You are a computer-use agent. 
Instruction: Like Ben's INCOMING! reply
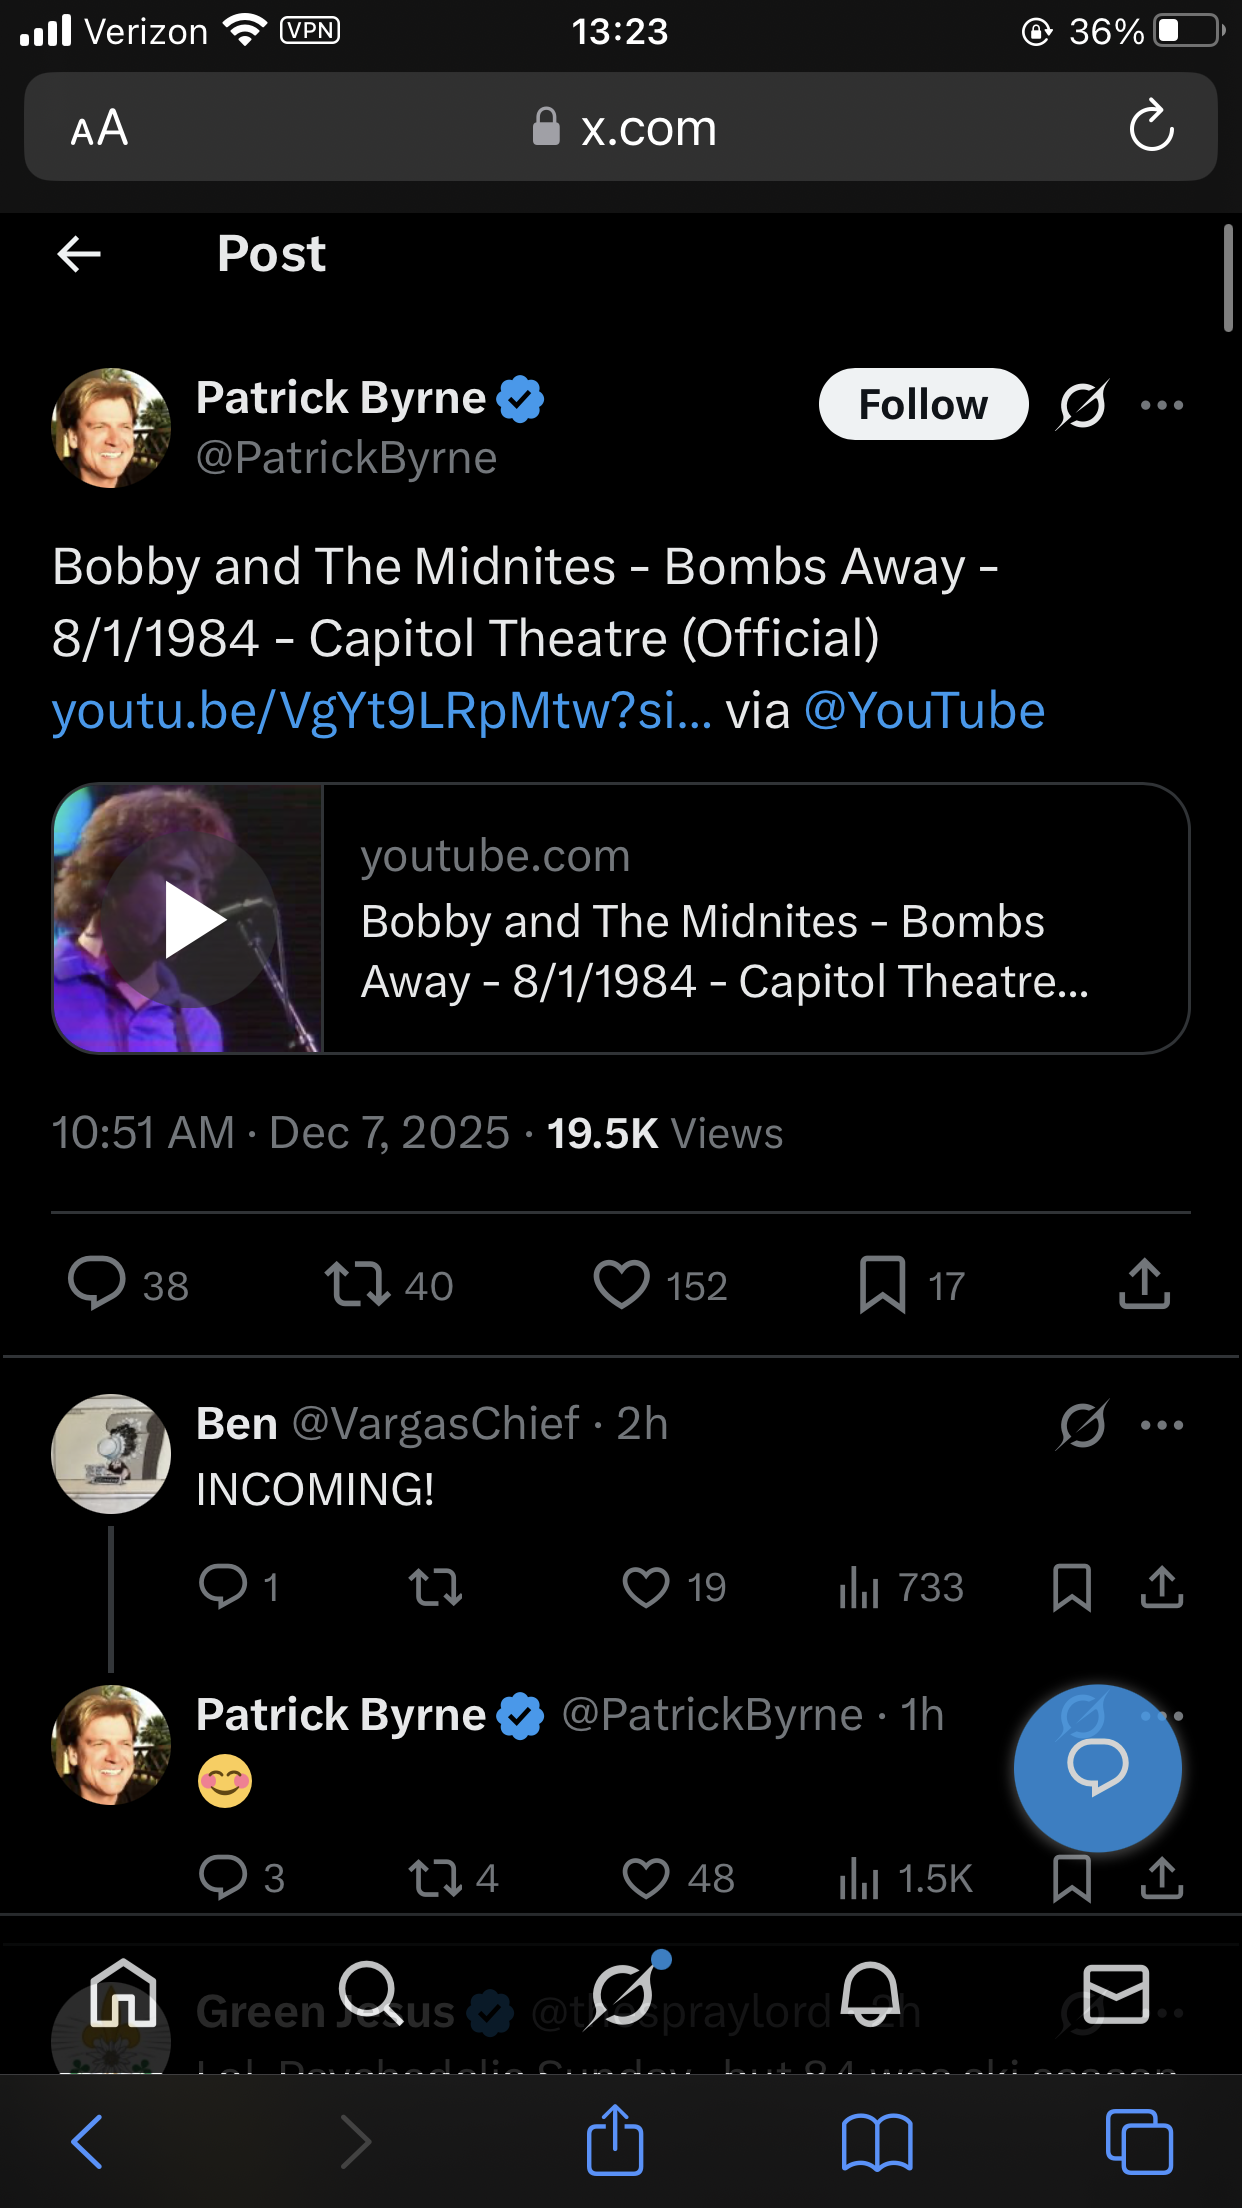pyautogui.click(x=646, y=1587)
